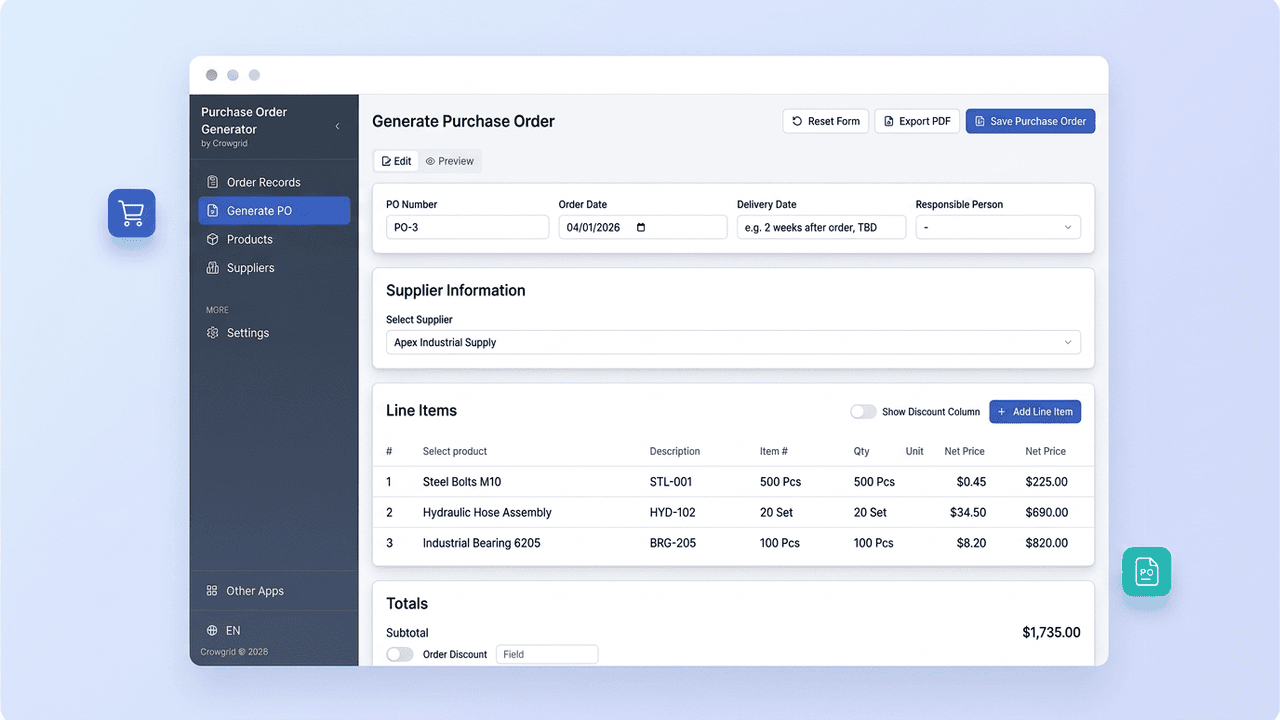Click the Select product column header
The image size is (1280, 720).
click(x=455, y=451)
